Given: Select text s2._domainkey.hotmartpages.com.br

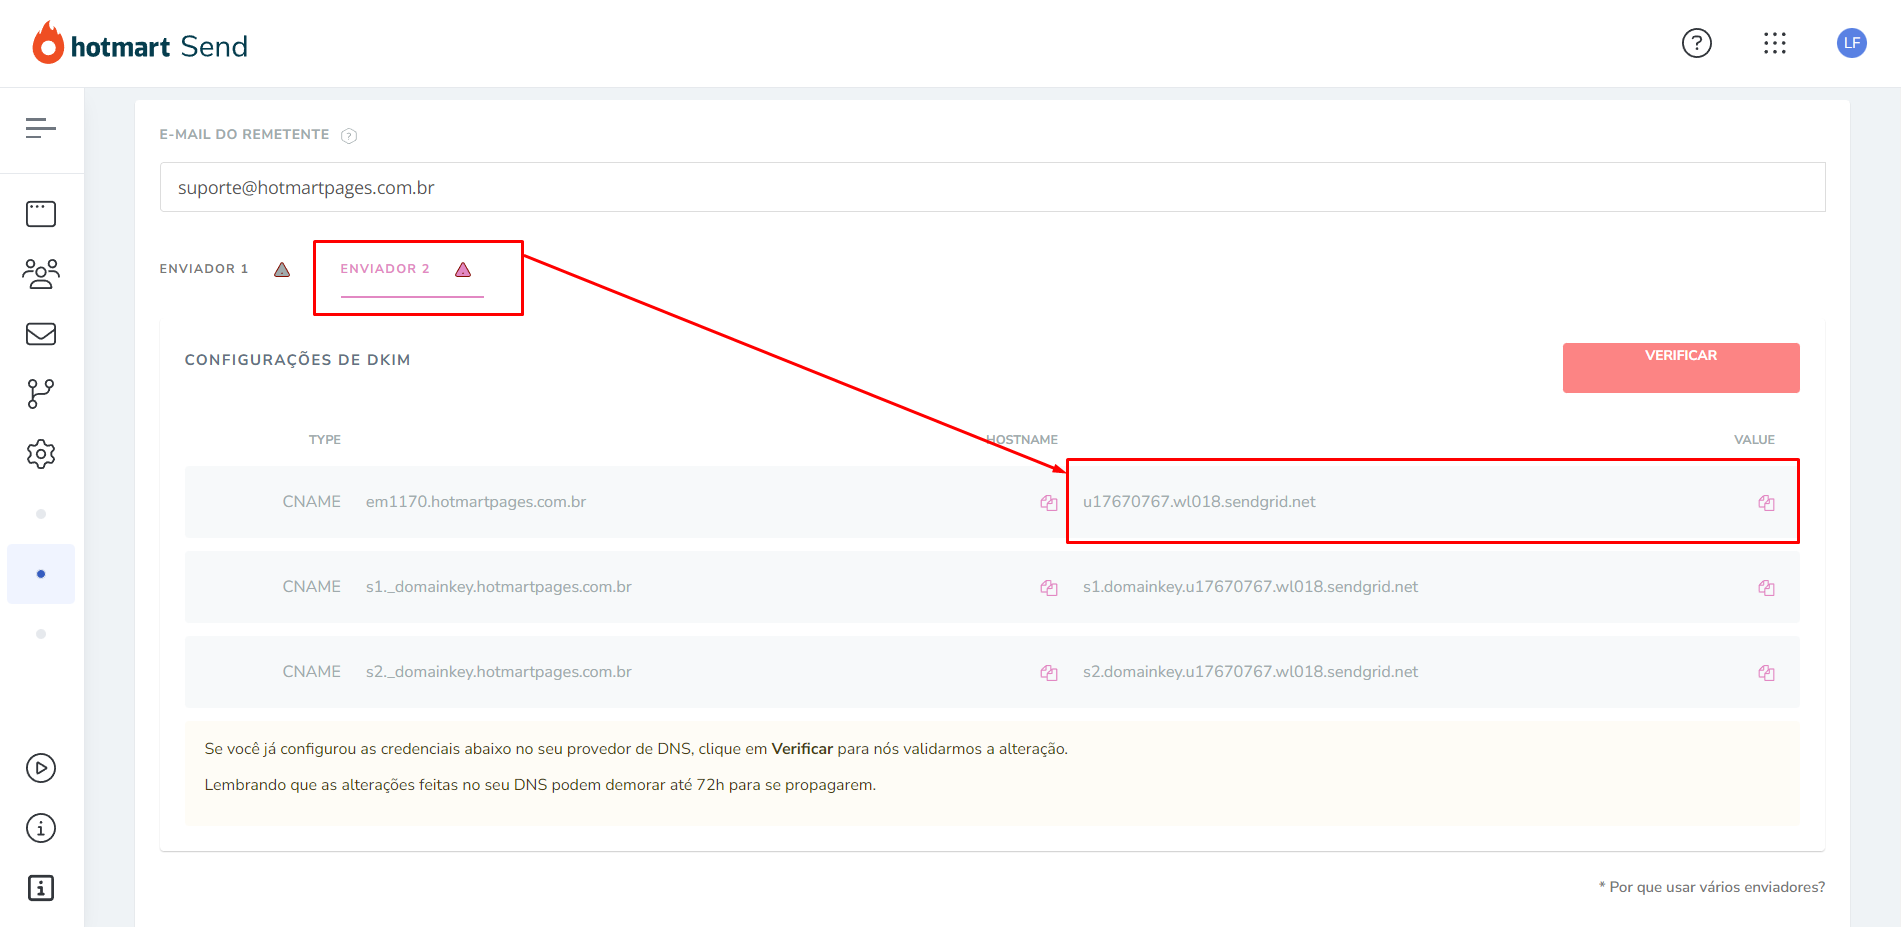Looking at the screenshot, I should click(x=498, y=672).
